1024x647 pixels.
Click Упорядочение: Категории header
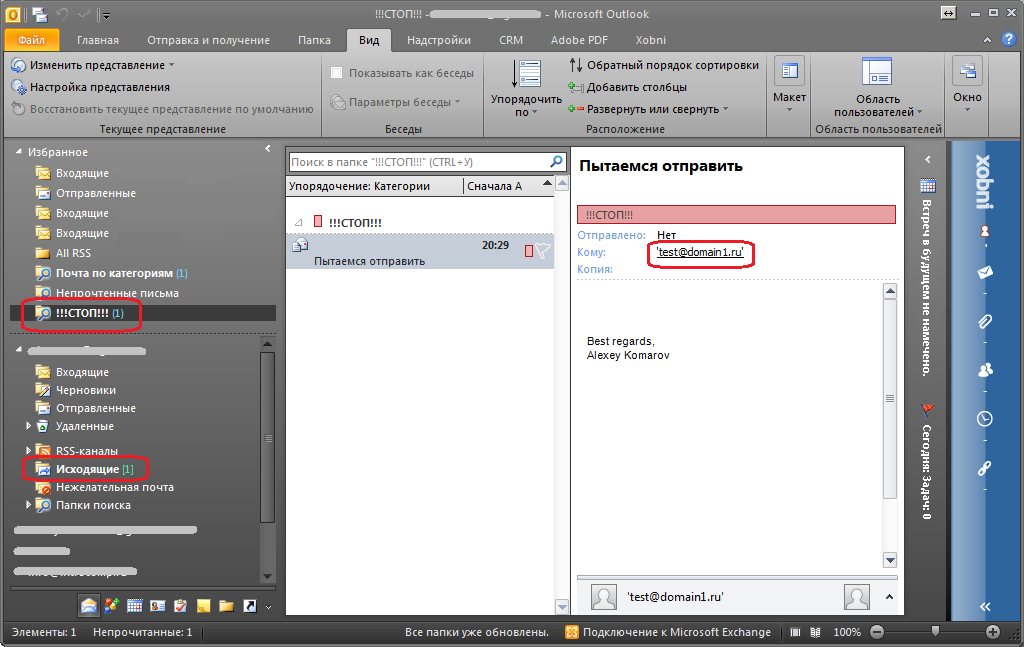(375, 186)
